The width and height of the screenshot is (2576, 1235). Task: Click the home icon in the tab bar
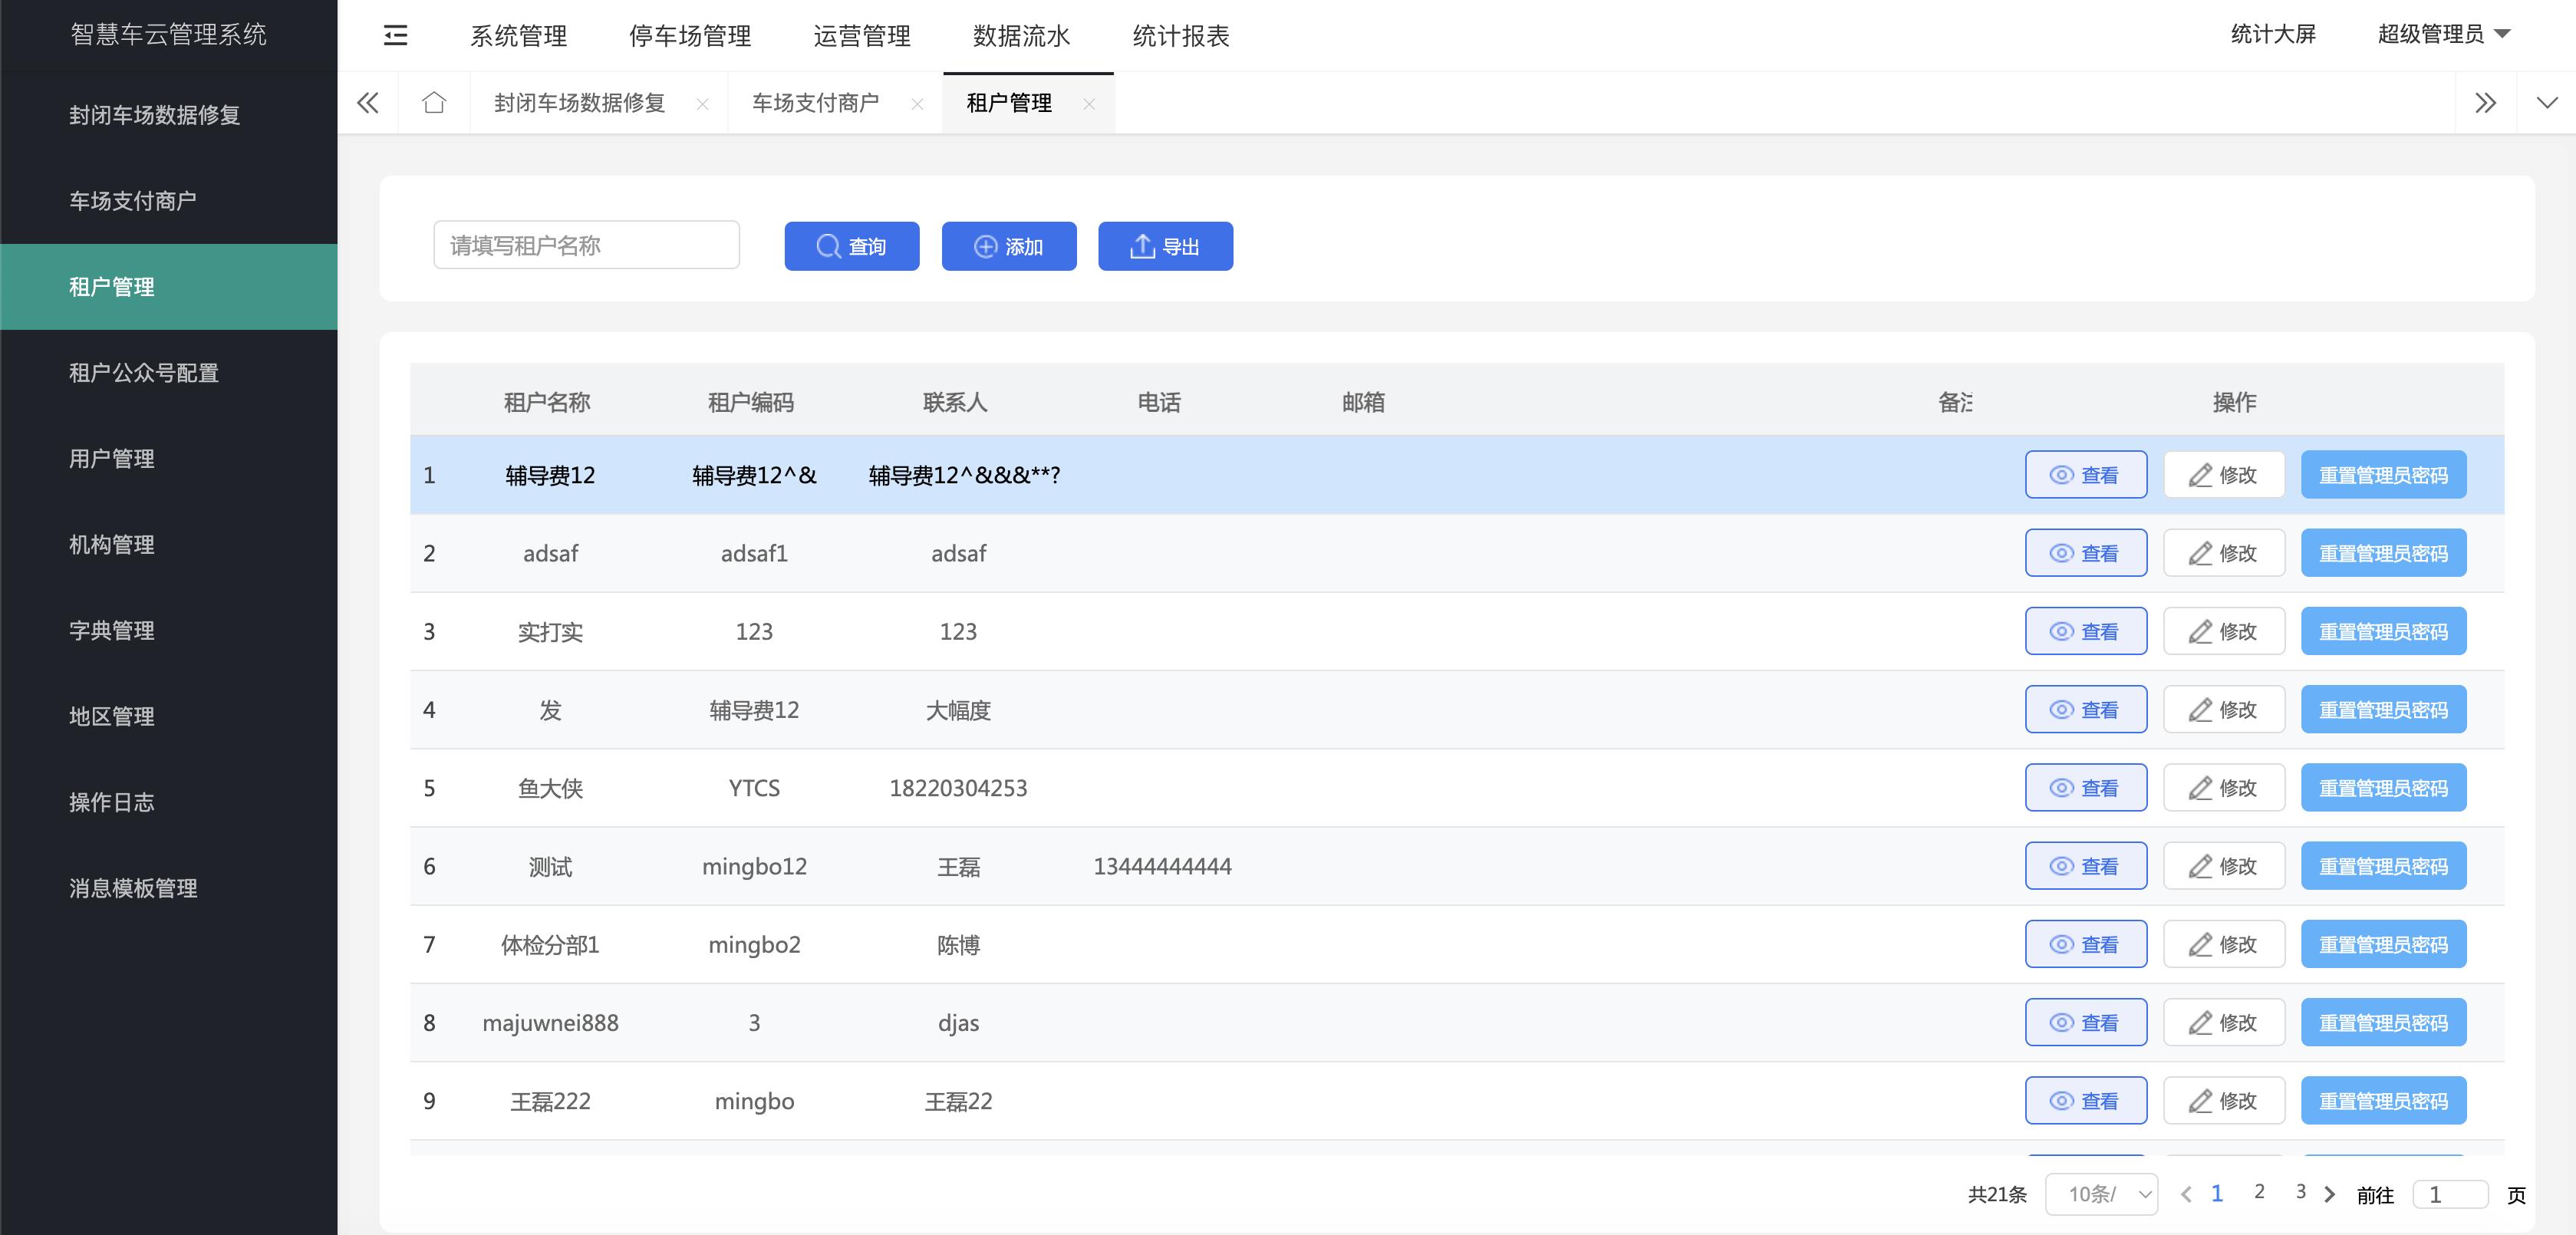click(434, 101)
